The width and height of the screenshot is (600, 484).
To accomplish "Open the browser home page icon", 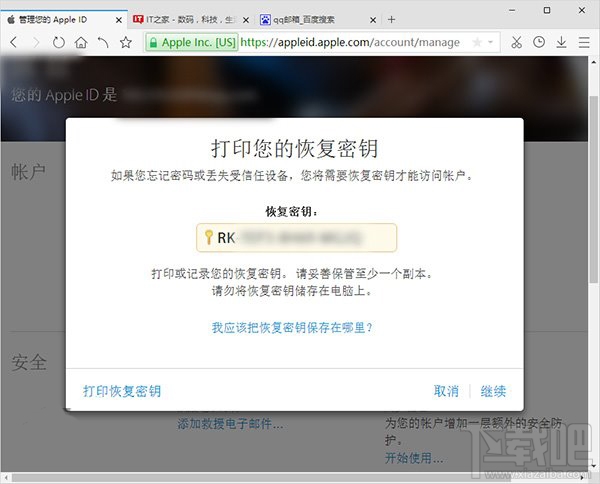I will (81, 42).
